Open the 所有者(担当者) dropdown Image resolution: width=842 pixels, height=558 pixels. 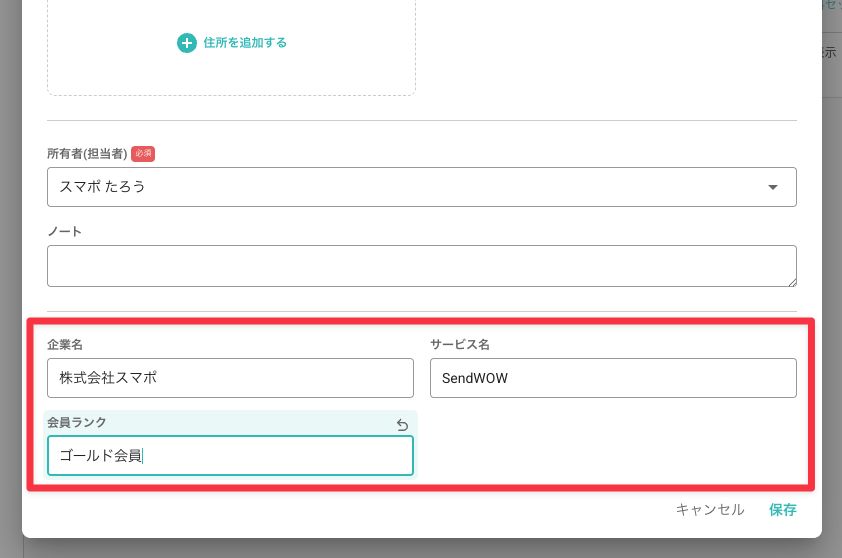(x=422, y=187)
